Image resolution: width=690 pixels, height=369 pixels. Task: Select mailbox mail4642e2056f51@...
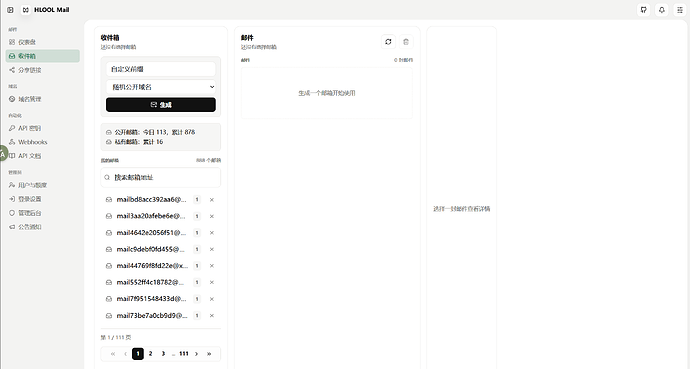coord(151,233)
